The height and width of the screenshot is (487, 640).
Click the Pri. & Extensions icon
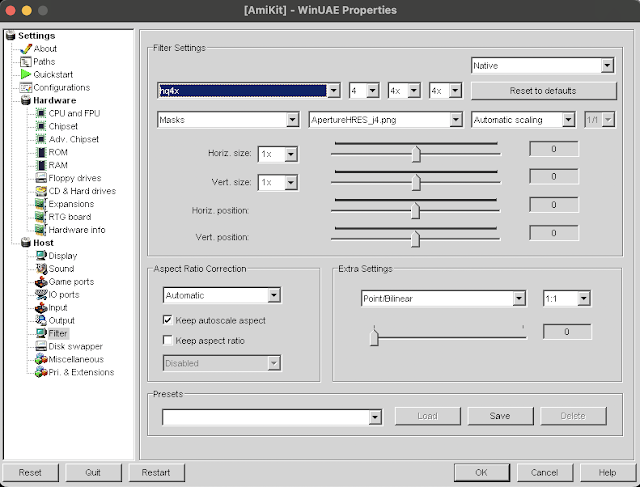(41, 372)
